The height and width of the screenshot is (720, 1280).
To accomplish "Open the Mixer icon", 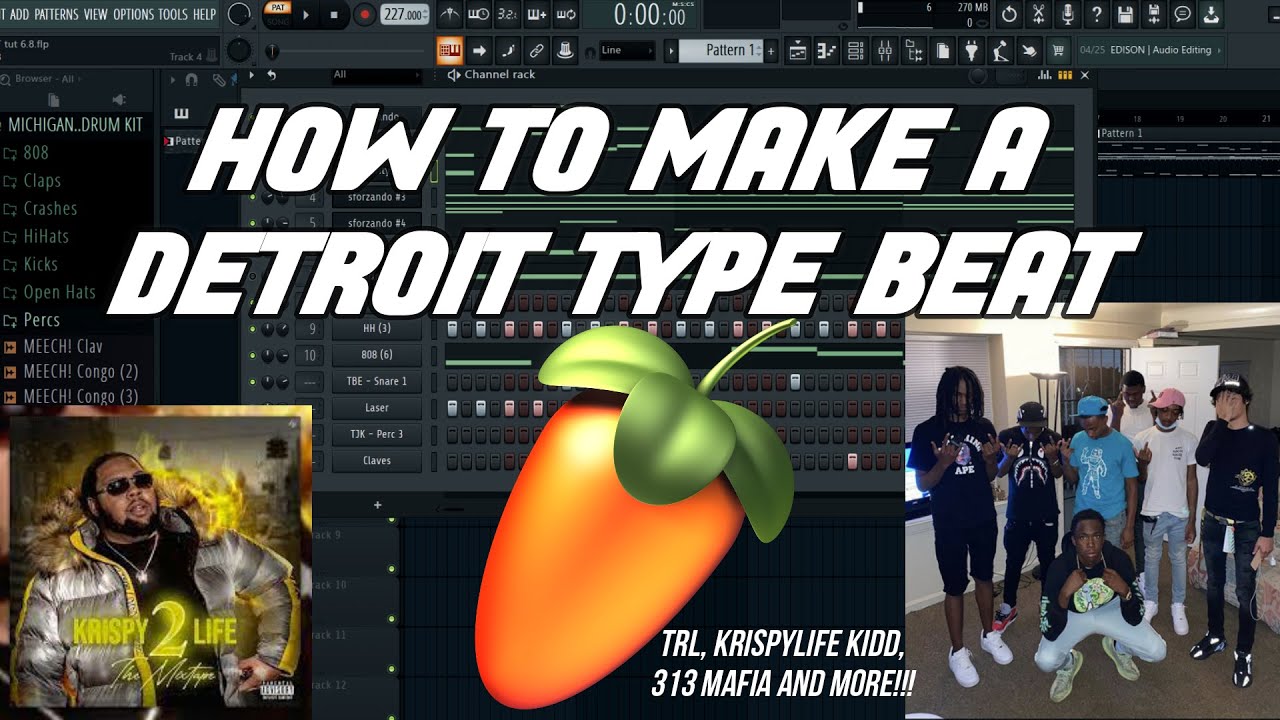I will coord(885,50).
